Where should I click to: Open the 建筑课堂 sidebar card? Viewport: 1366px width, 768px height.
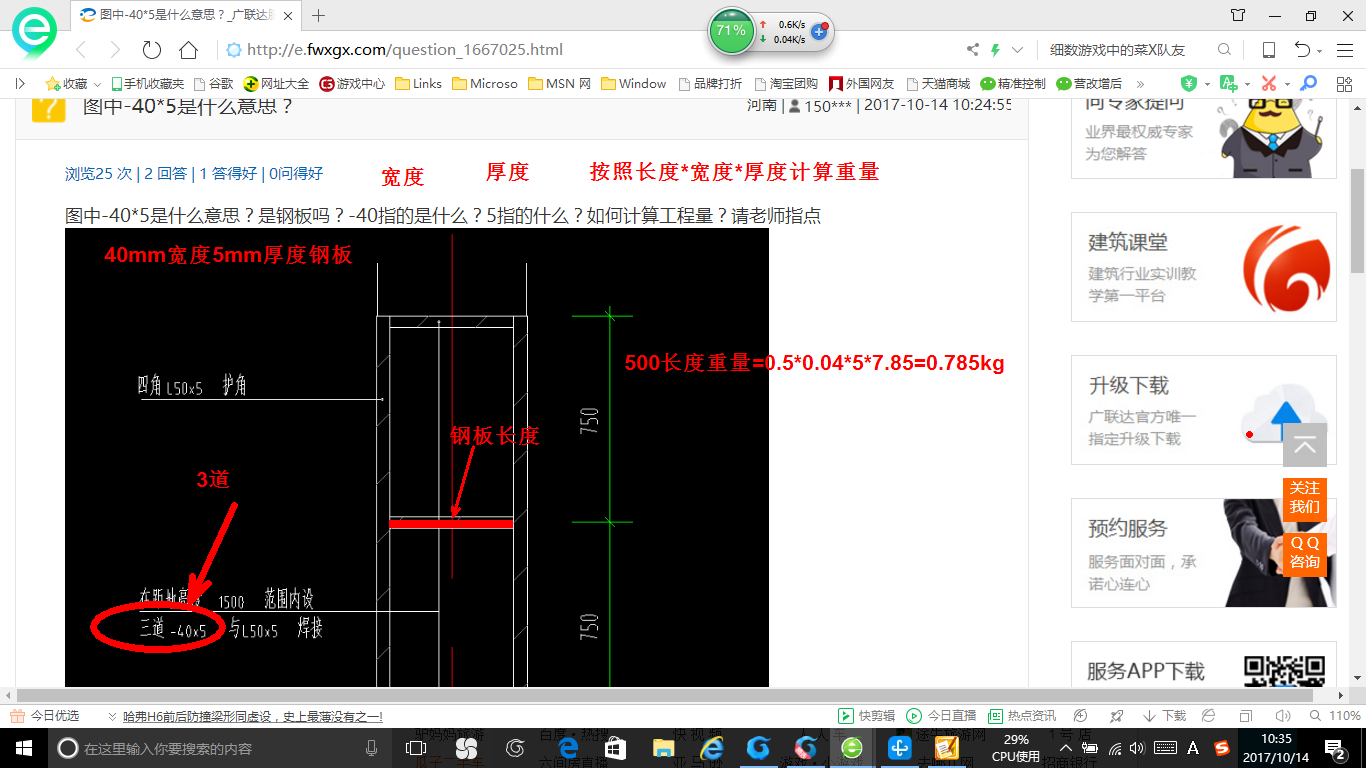coord(1204,267)
